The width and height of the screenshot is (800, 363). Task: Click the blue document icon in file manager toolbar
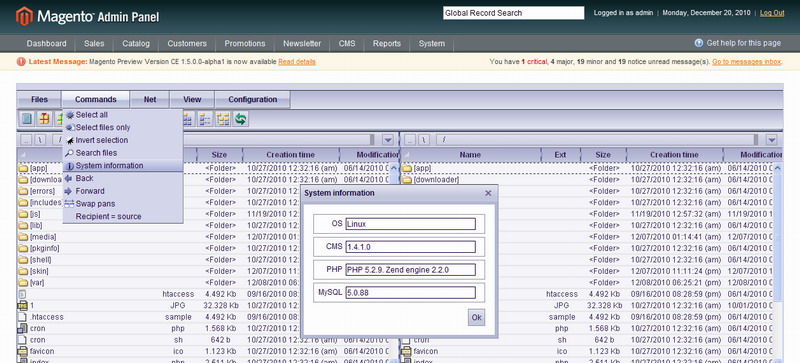pos(27,119)
